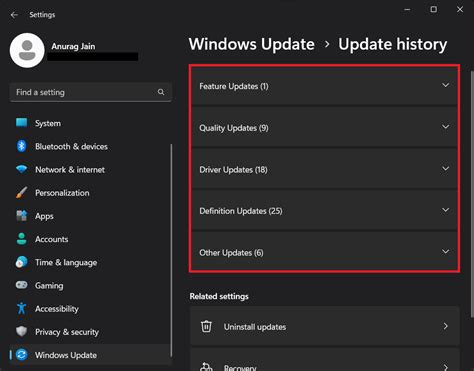Open the Bluetooth & devices icon
This screenshot has height=371, width=474.
[x=22, y=146]
